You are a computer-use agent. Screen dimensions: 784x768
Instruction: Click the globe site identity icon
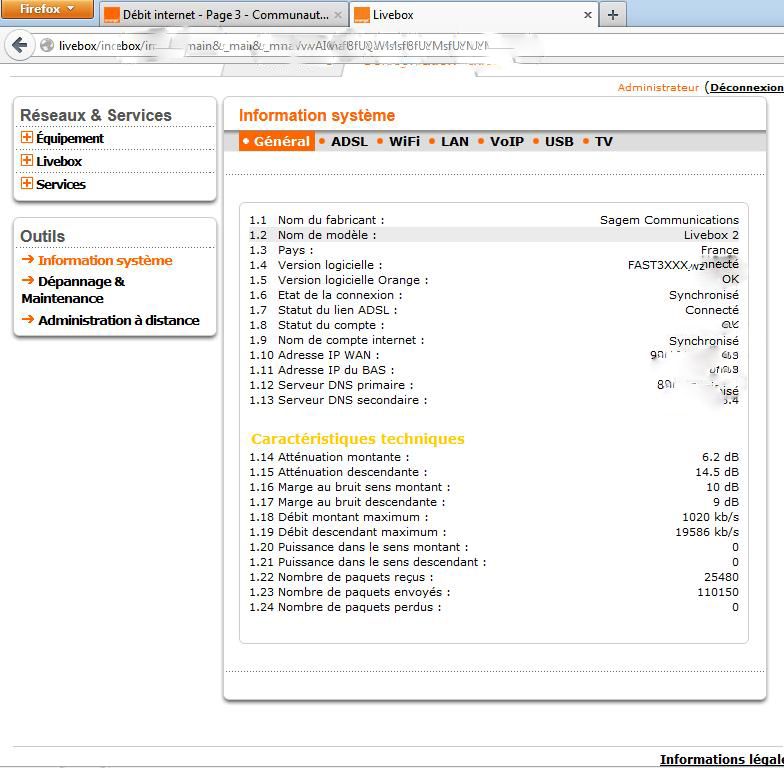coord(47,46)
